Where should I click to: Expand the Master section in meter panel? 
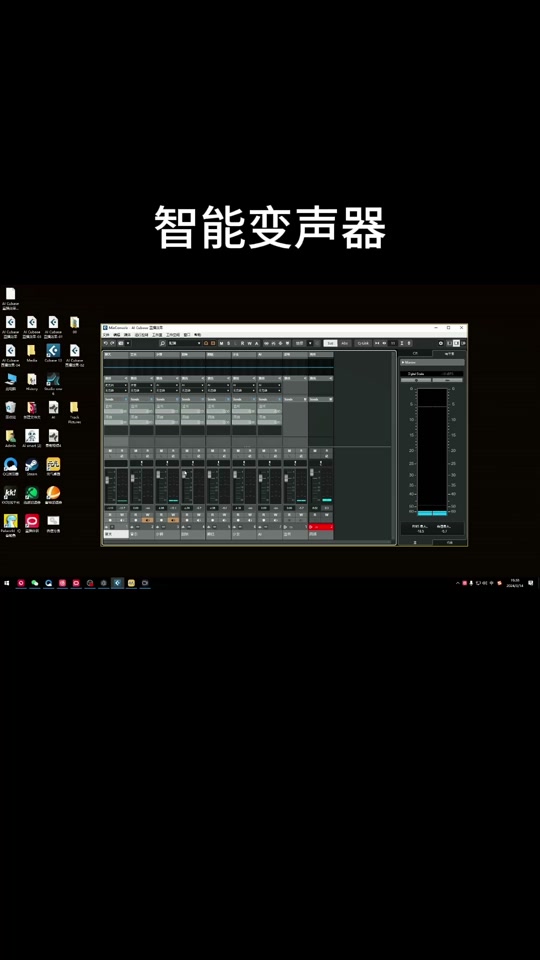(432, 362)
